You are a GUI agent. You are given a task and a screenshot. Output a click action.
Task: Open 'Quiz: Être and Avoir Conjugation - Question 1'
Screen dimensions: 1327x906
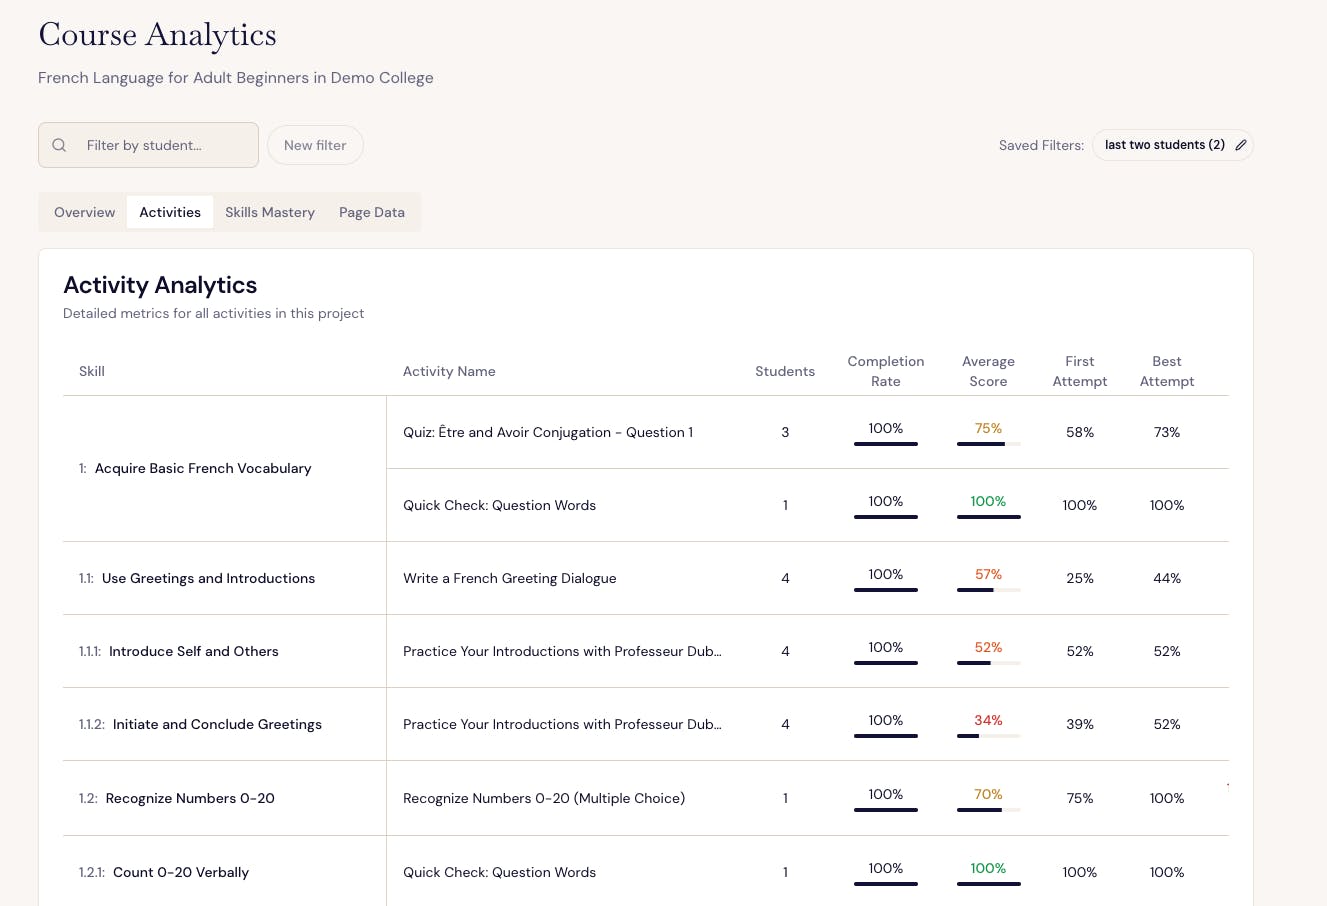(548, 432)
